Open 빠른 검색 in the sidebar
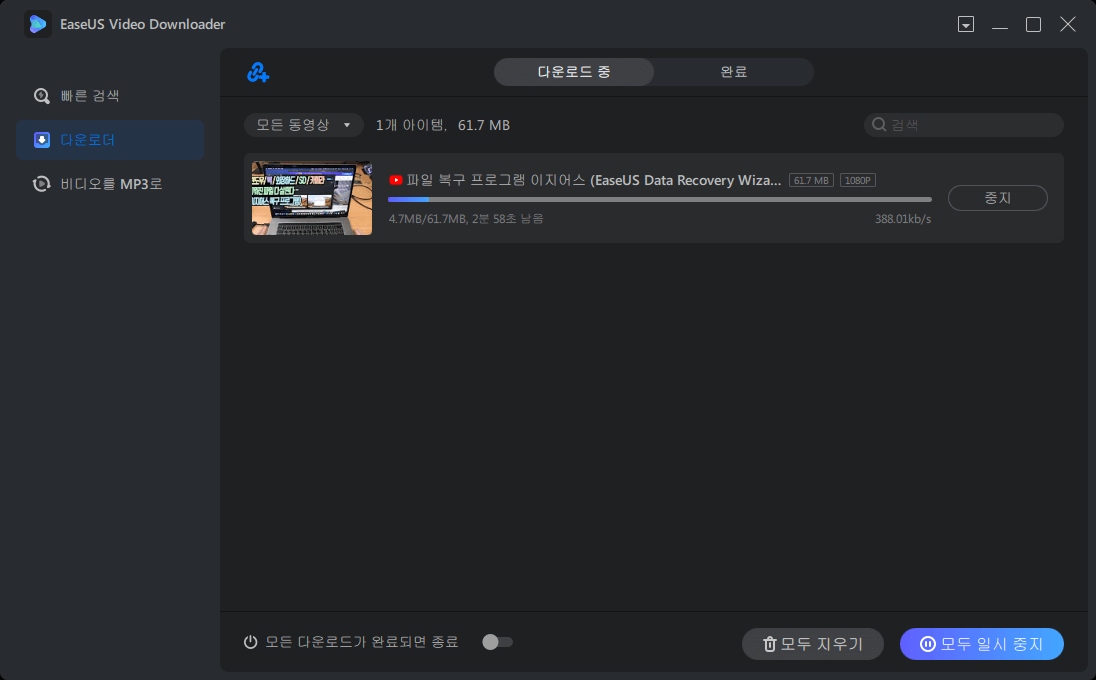The image size is (1096, 680). click(110, 96)
